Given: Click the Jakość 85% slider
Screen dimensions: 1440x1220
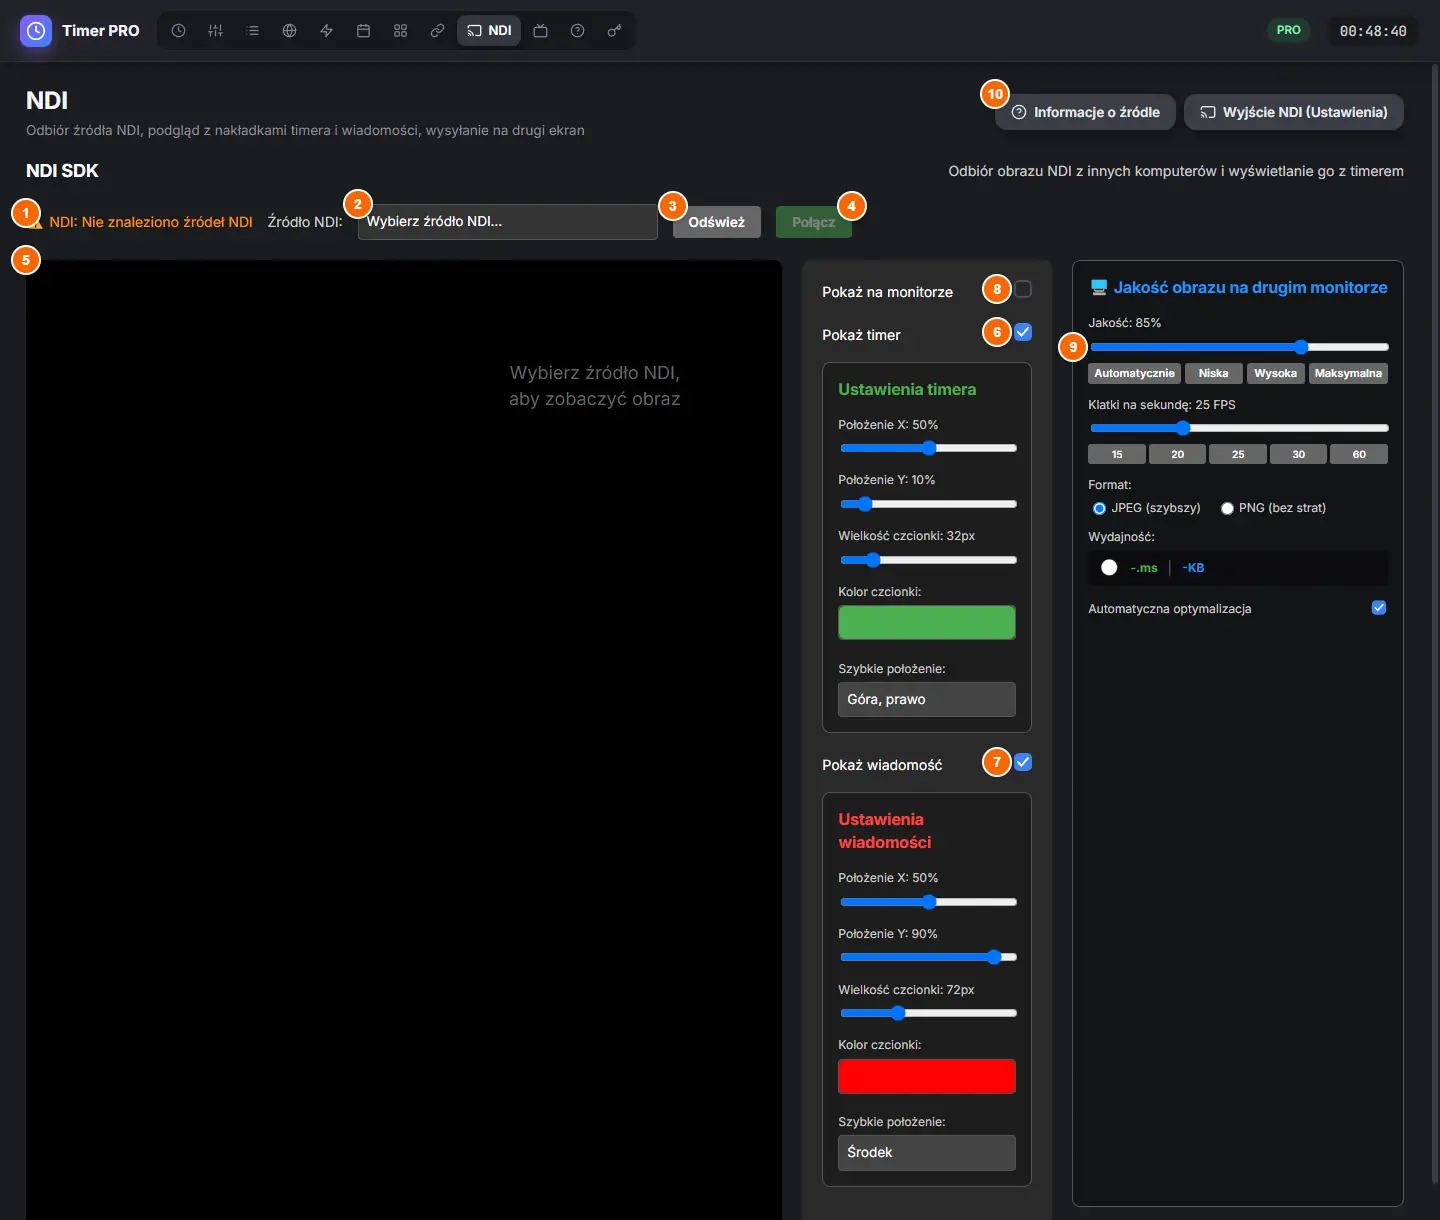Looking at the screenshot, I should [1239, 347].
